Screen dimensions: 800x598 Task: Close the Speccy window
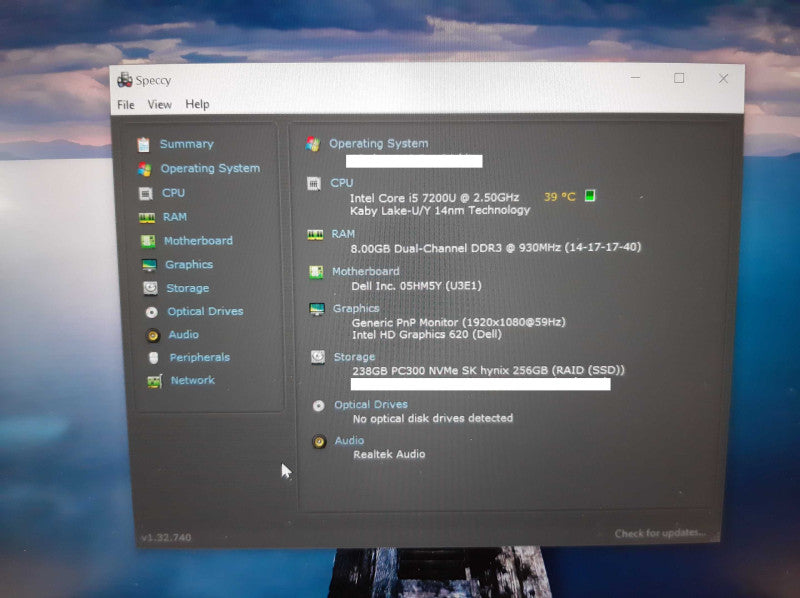[x=723, y=79]
